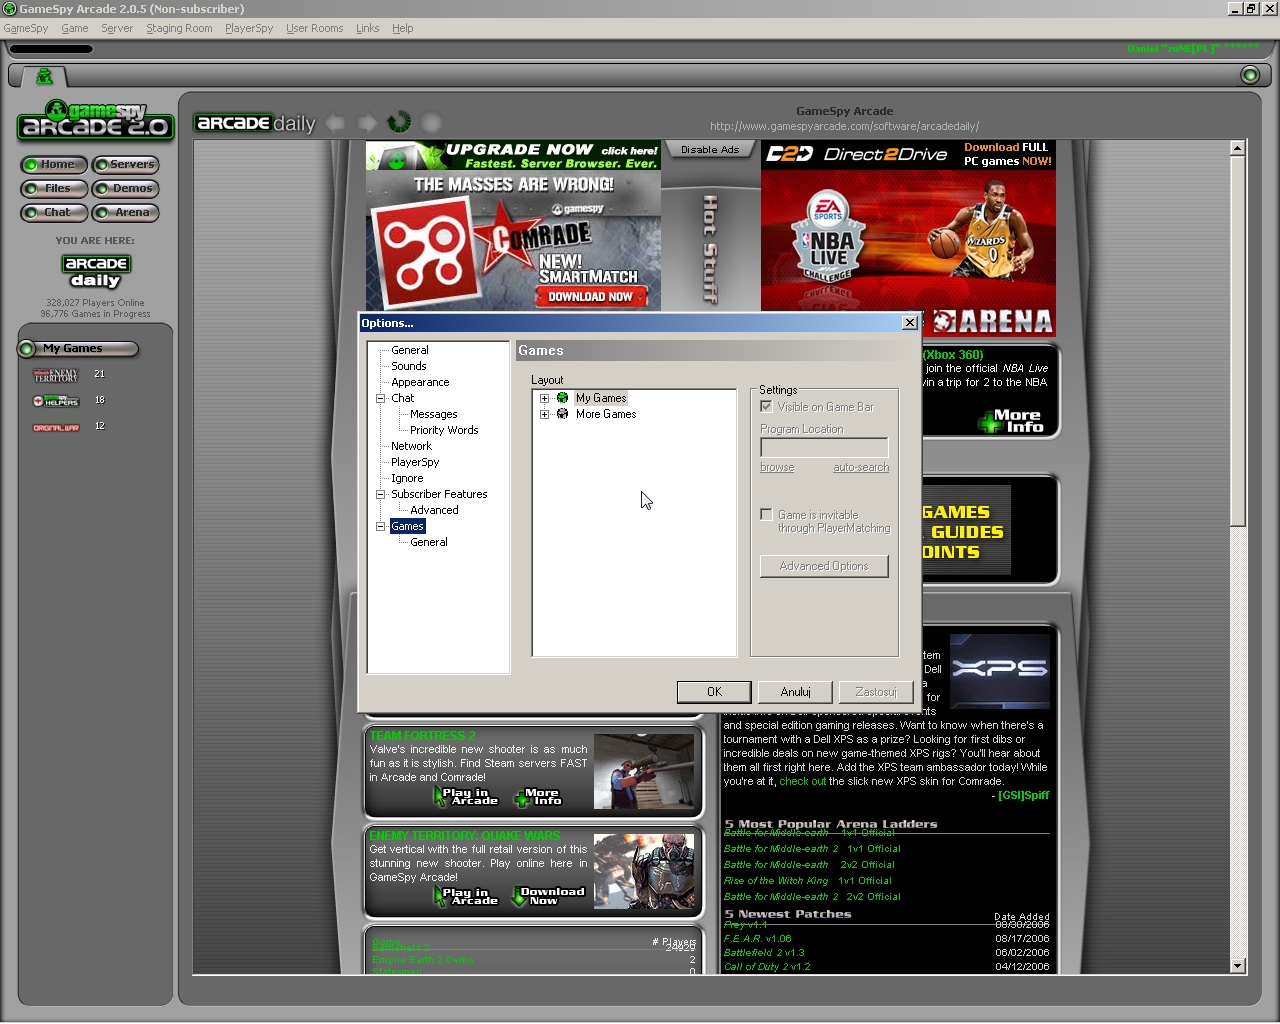Viewport: 1280px width, 1024px height.
Task: Click the page scrollbar down arrow
Action: point(1238,966)
